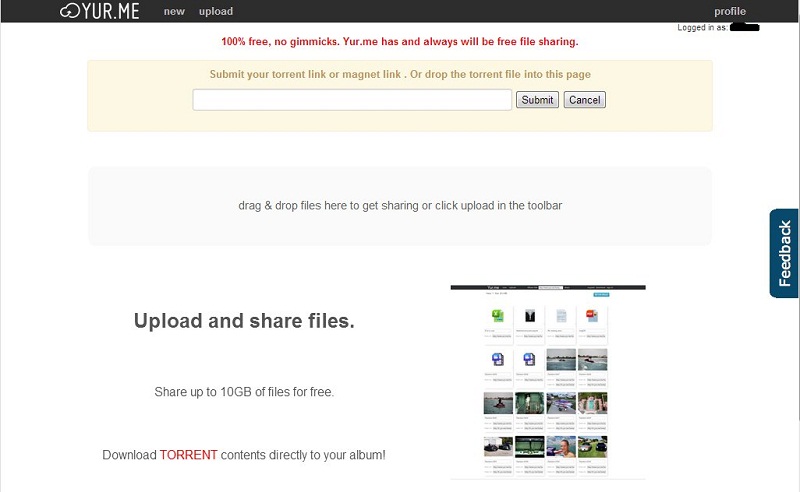Click the YUR.ME cloud logo
The width and height of the screenshot is (800, 492).
point(99,11)
